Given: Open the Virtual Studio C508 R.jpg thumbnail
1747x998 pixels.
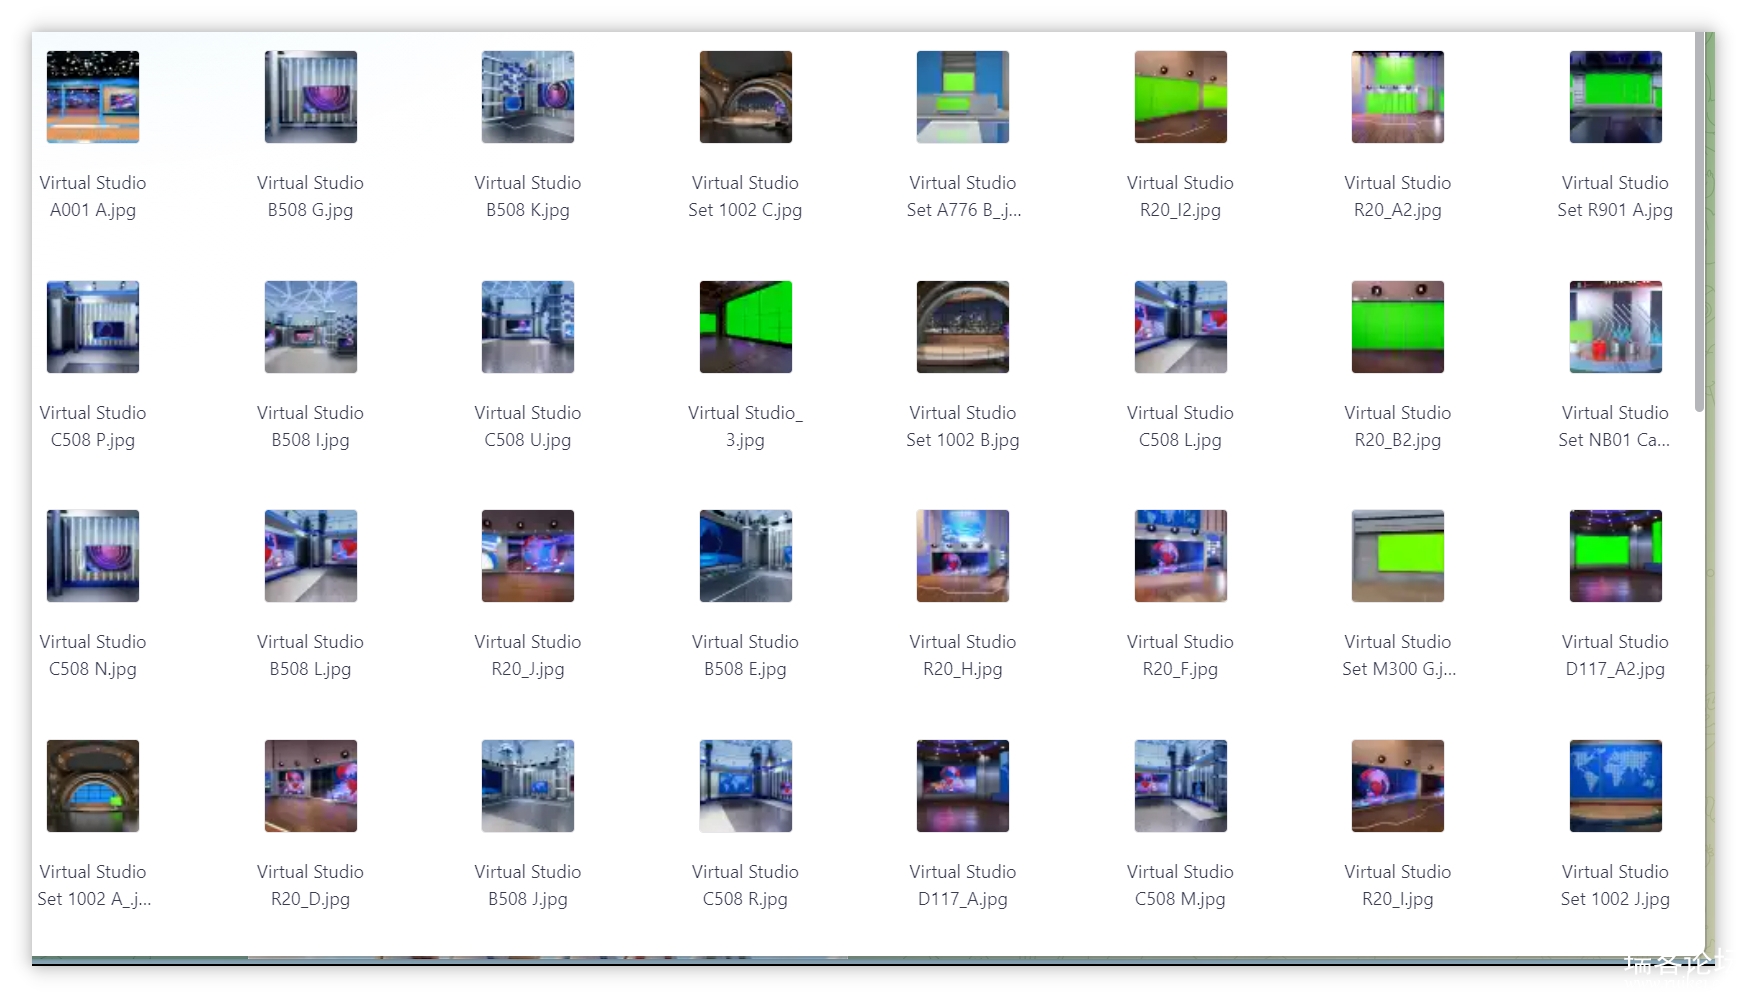Looking at the screenshot, I should click(x=746, y=786).
